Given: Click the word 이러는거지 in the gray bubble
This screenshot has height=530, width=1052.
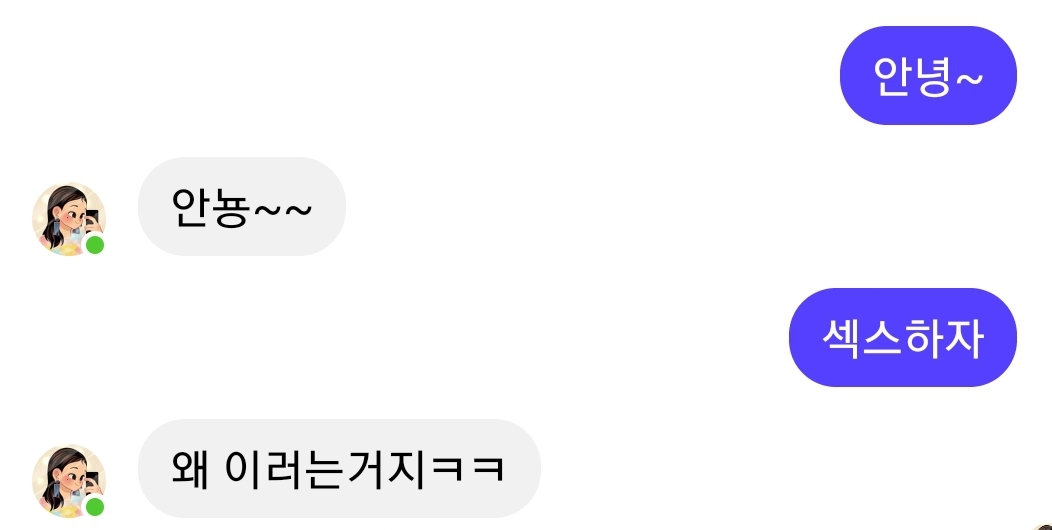Looking at the screenshot, I should (x=325, y=468).
